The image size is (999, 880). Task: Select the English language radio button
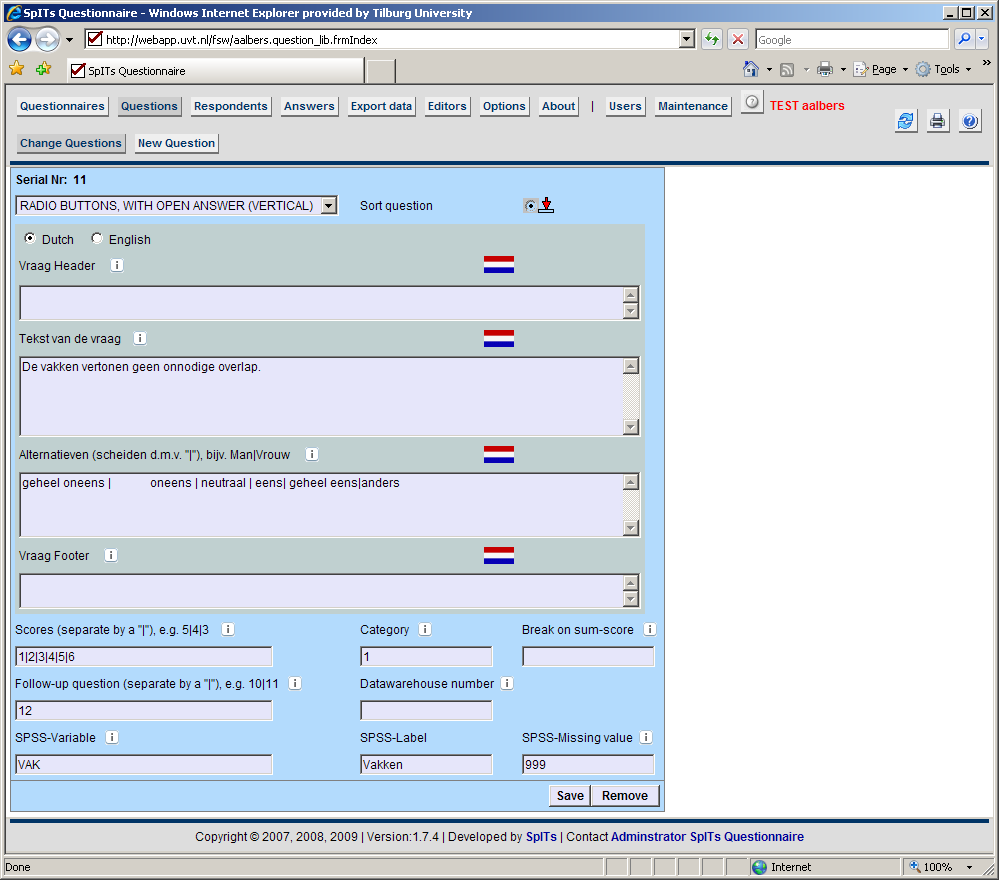97,239
